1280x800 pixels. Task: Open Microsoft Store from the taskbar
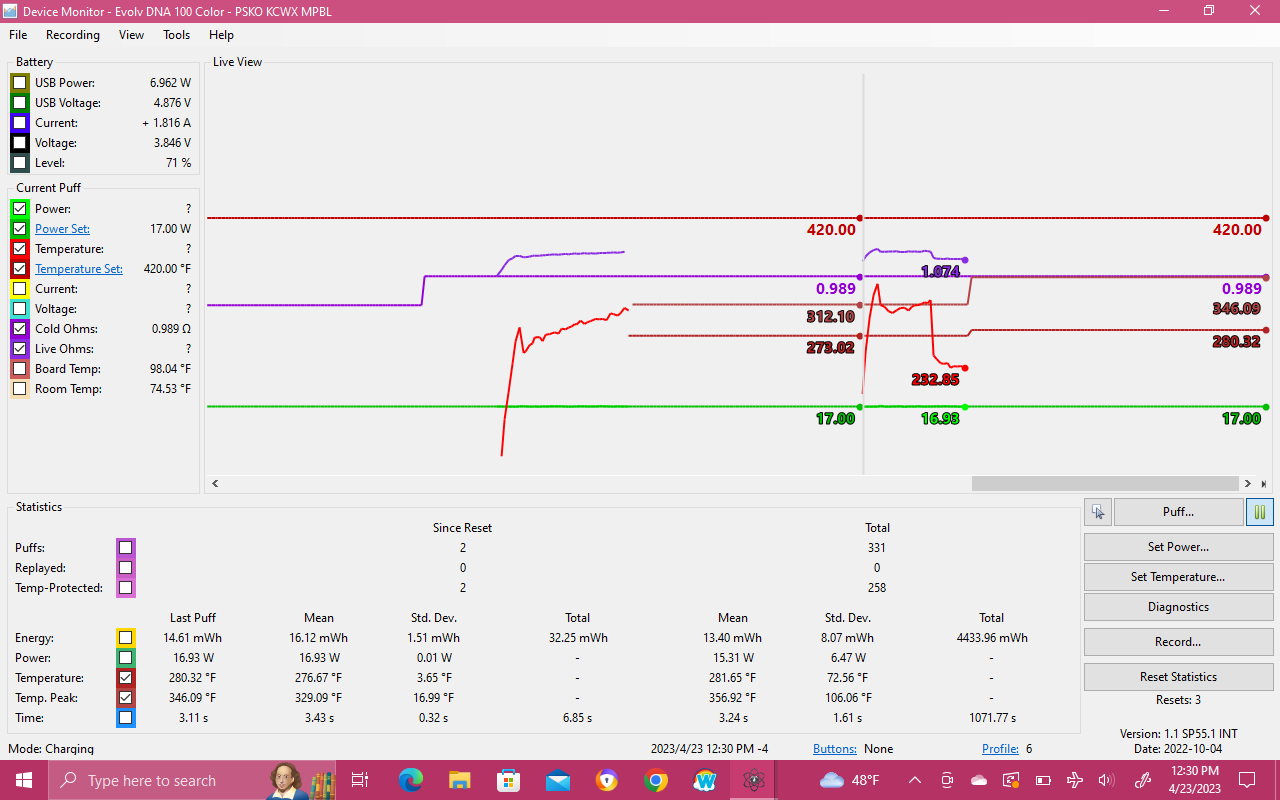click(508, 780)
